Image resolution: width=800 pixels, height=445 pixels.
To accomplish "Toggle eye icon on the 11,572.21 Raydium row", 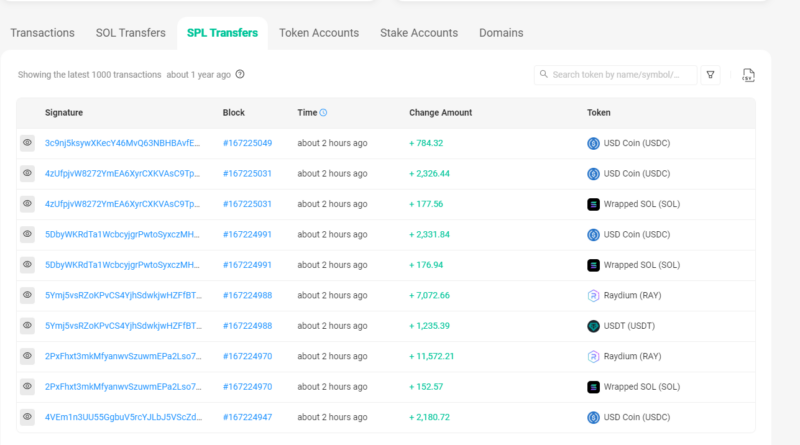I will (x=28, y=356).
